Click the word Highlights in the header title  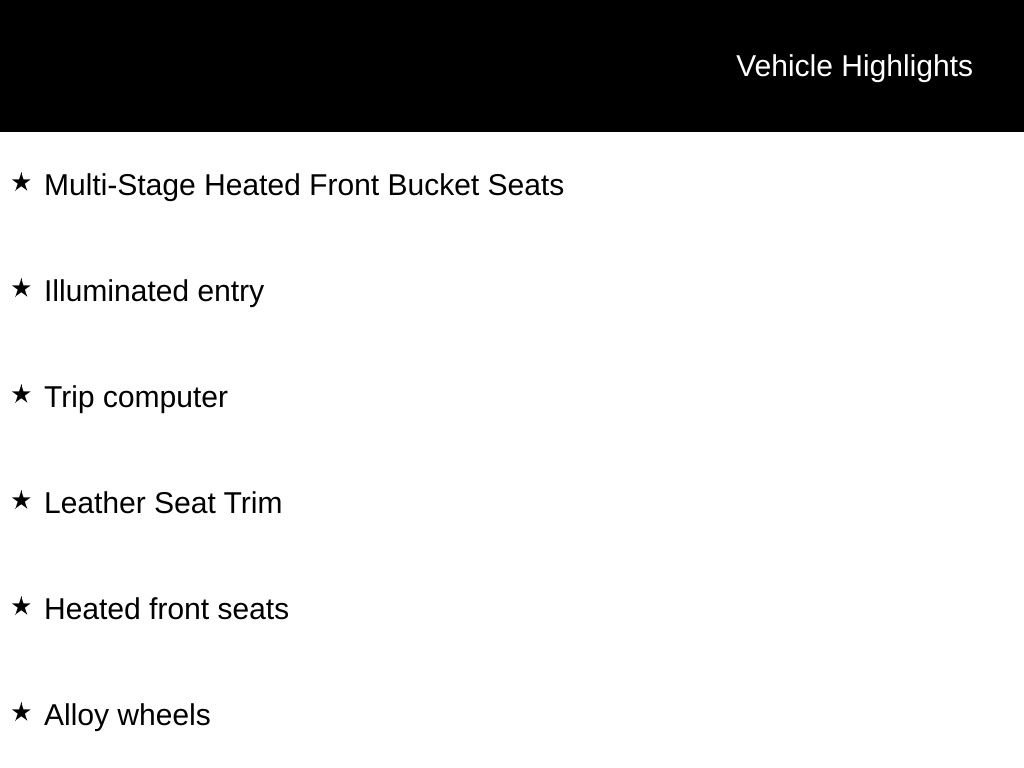(907, 66)
